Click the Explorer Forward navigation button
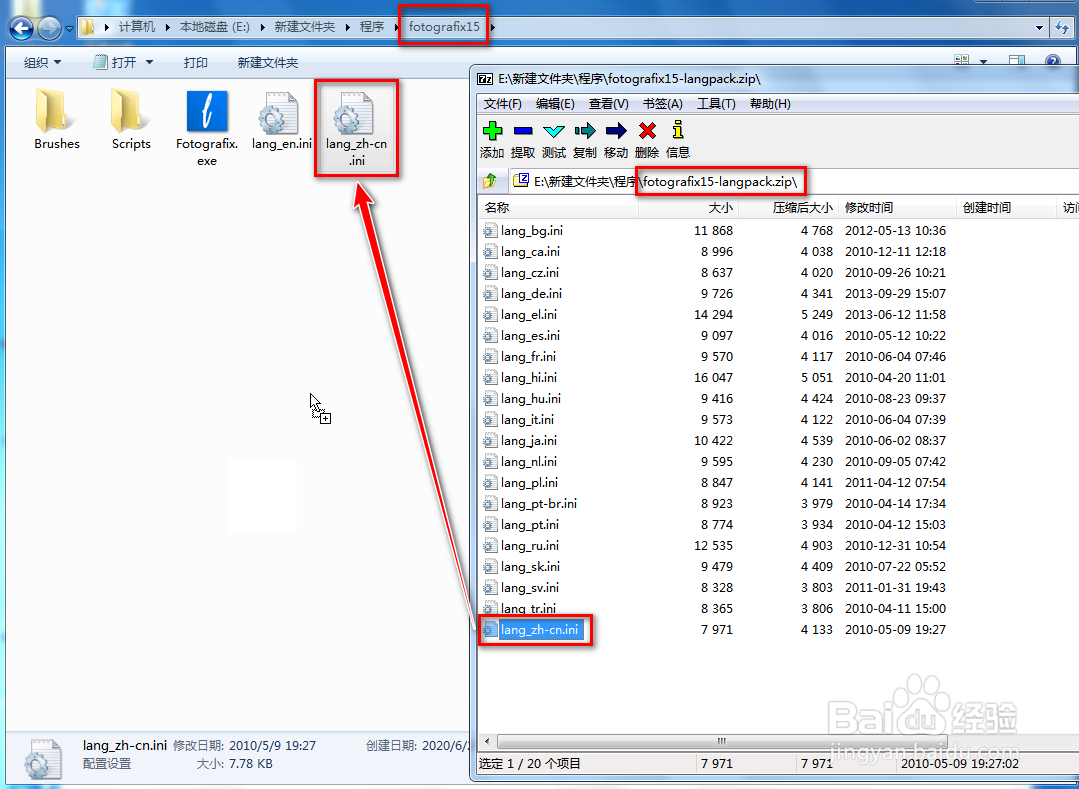Viewport: 1079px width, 789px height. click(x=49, y=28)
